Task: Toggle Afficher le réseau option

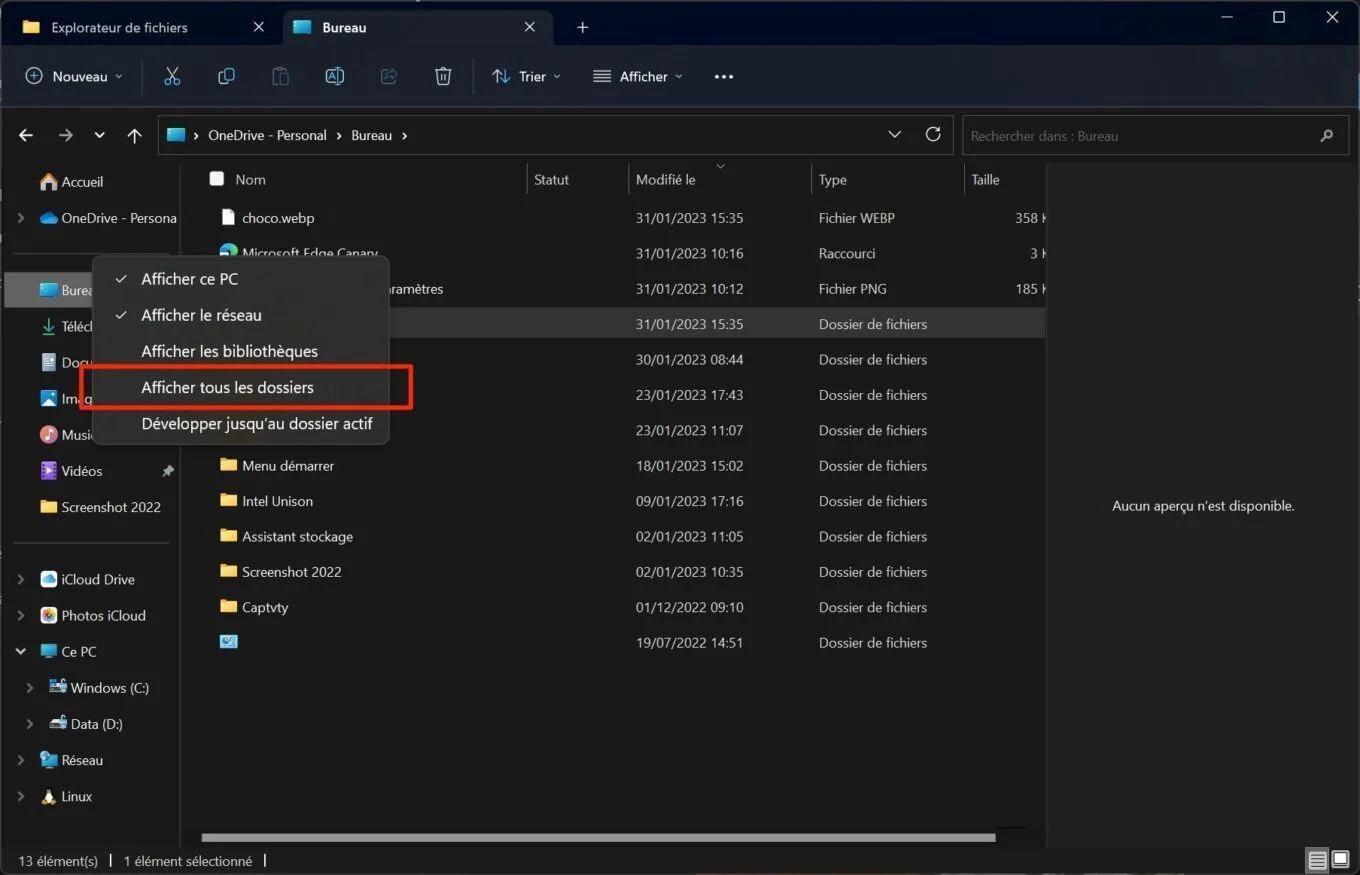Action: [x=240, y=315]
